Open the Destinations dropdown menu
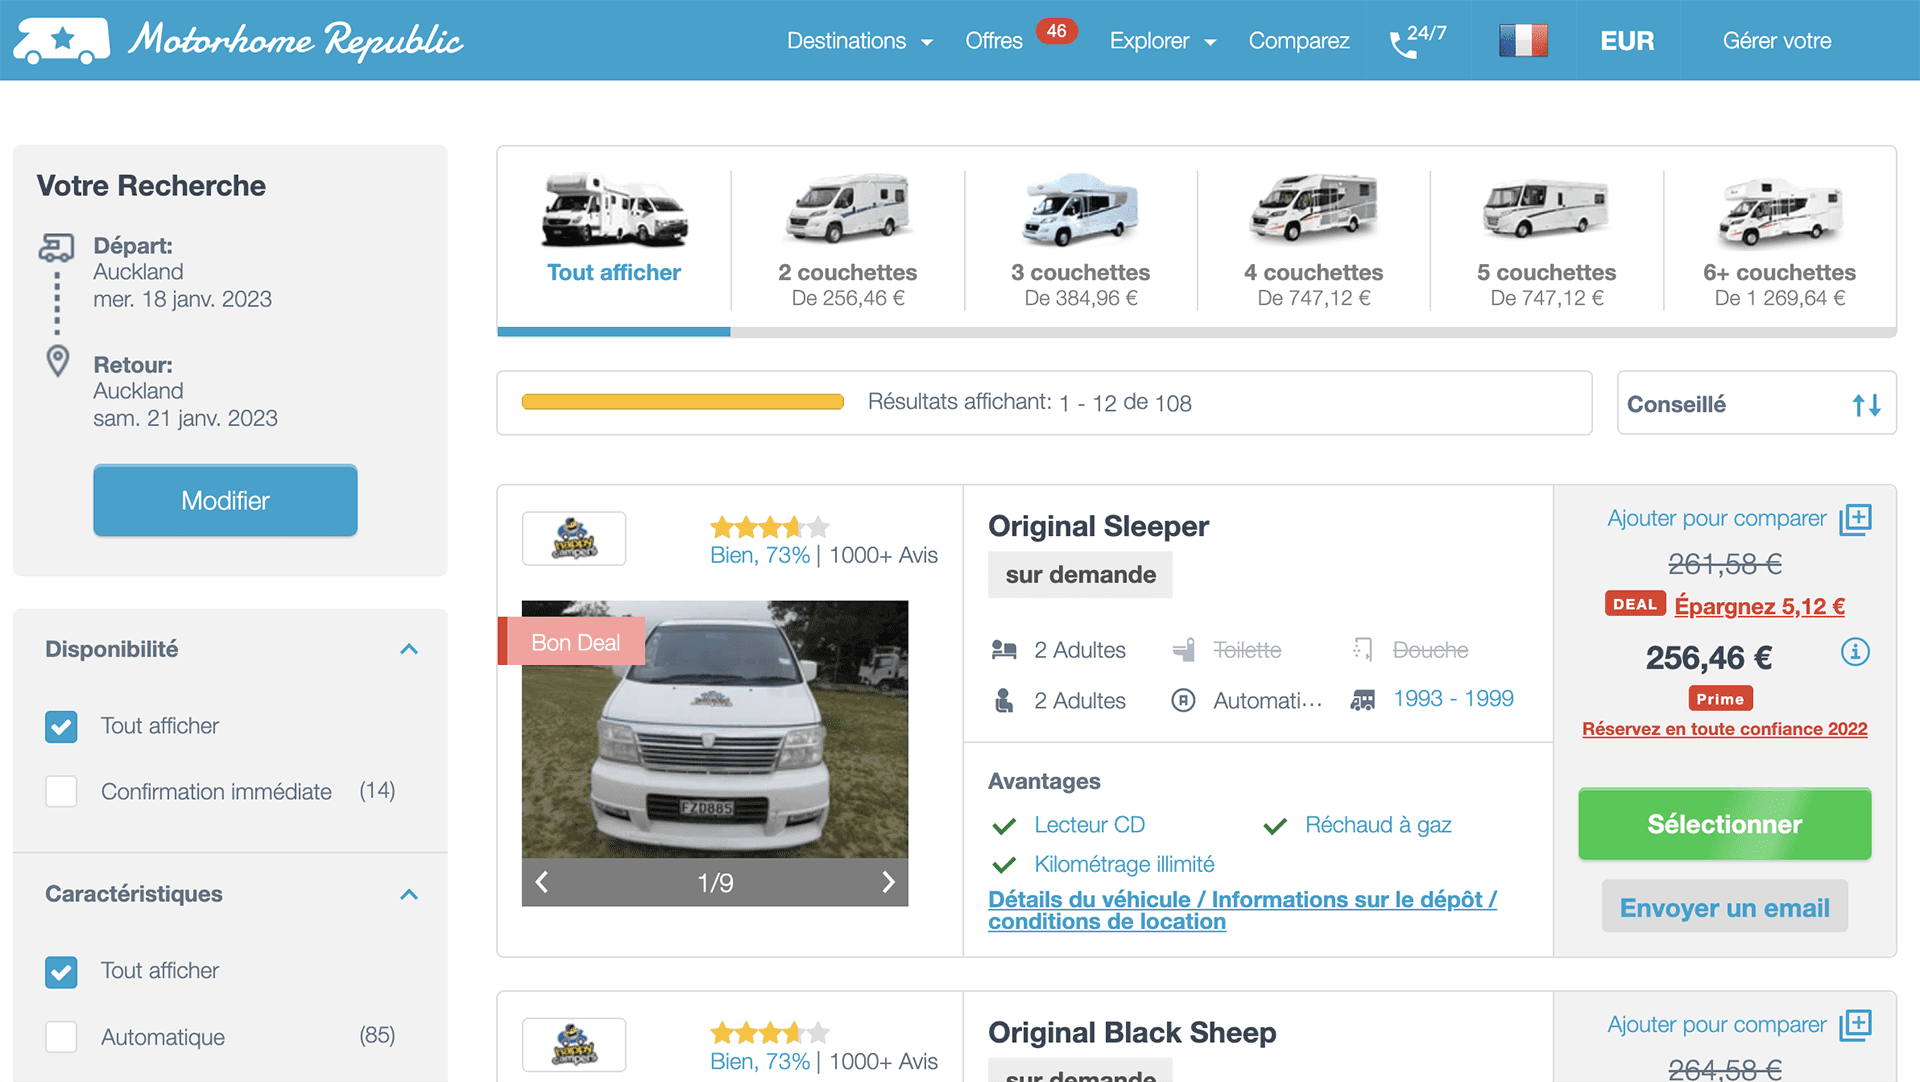 coord(859,41)
